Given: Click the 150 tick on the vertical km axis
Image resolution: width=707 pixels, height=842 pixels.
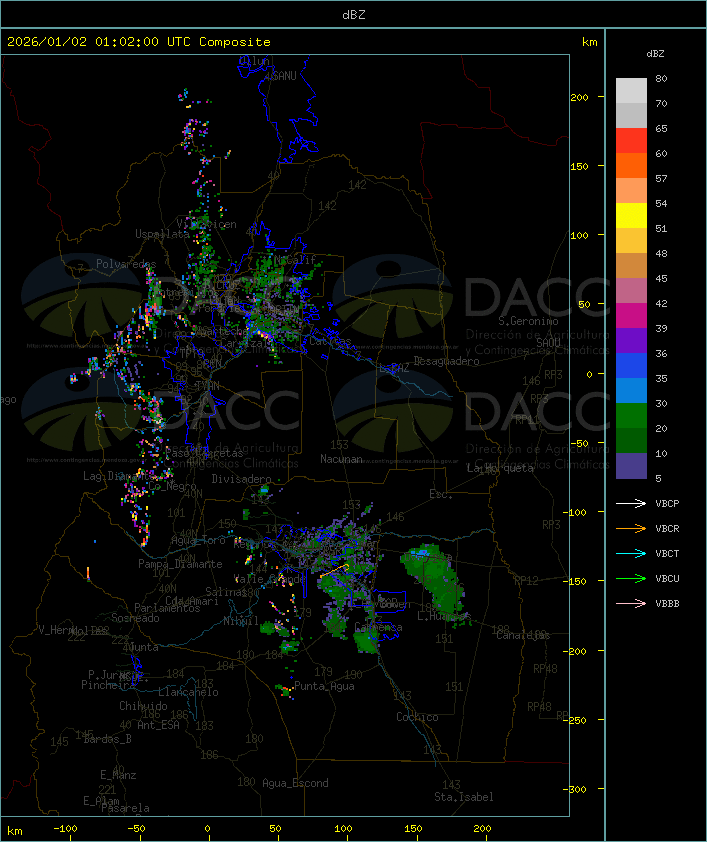Looking at the screenshot, I should 579,166.
